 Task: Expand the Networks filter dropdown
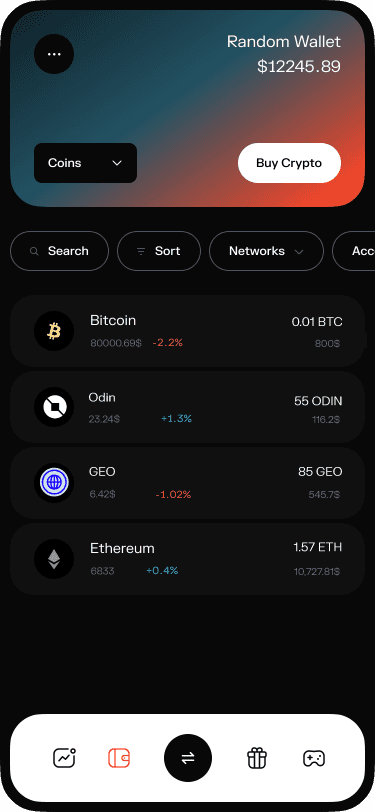point(266,251)
